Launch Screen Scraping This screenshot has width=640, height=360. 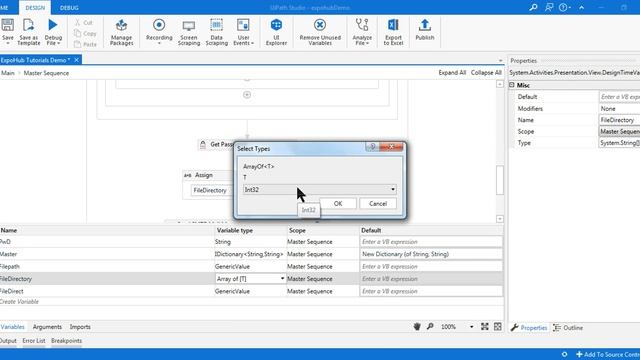(189, 32)
